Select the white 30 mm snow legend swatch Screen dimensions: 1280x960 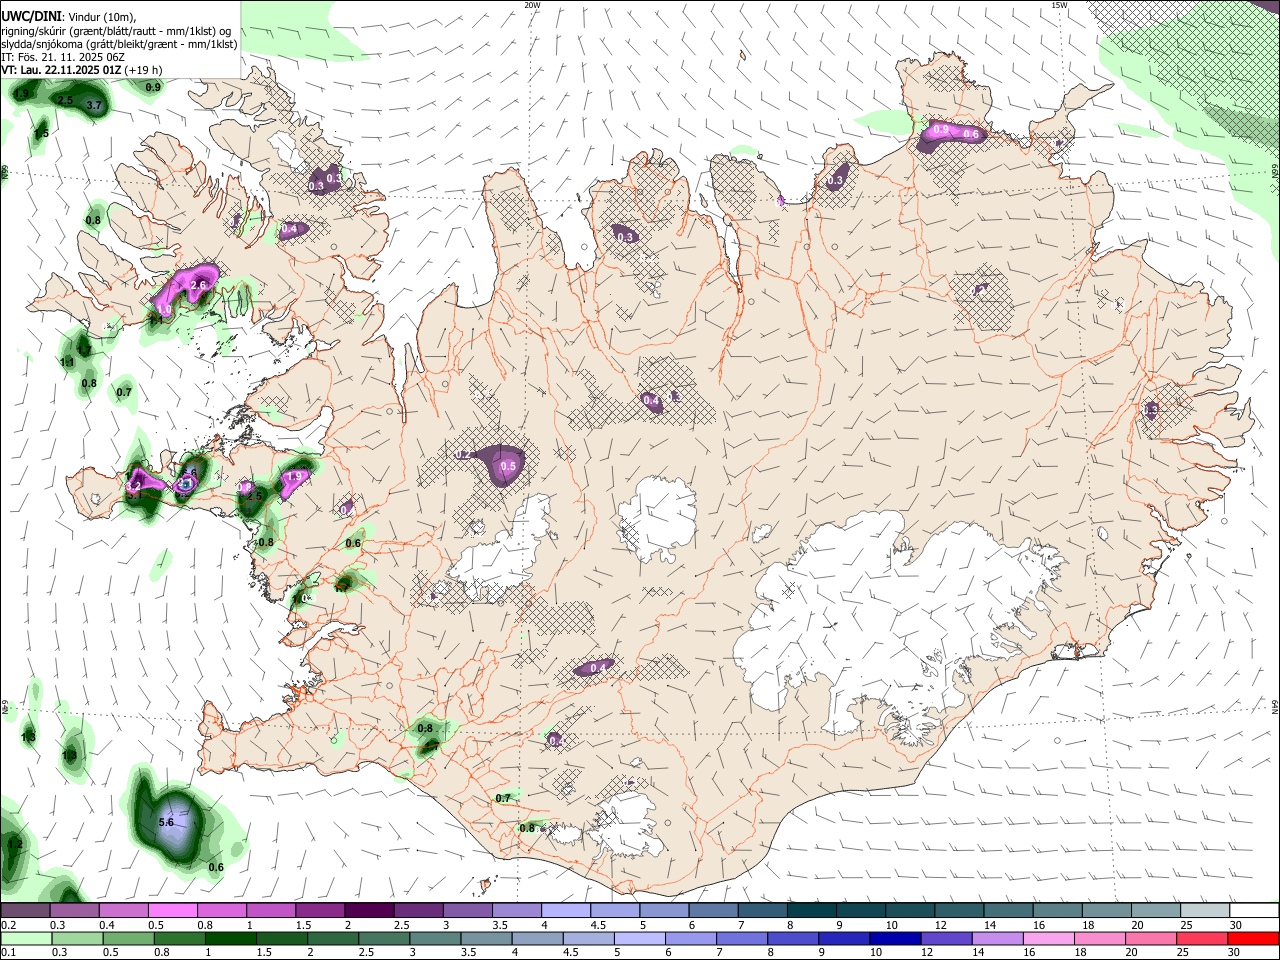click(x=1254, y=911)
